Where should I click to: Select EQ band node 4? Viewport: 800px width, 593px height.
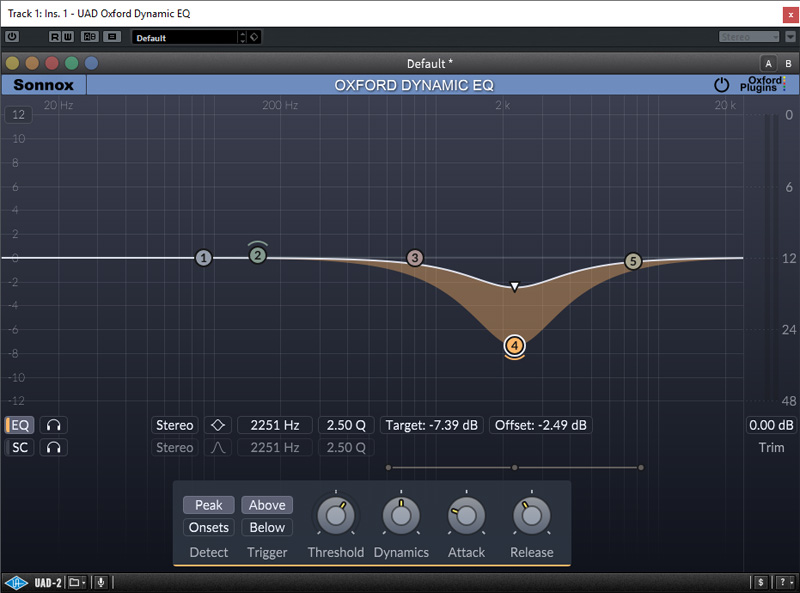(x=514, y=346)
